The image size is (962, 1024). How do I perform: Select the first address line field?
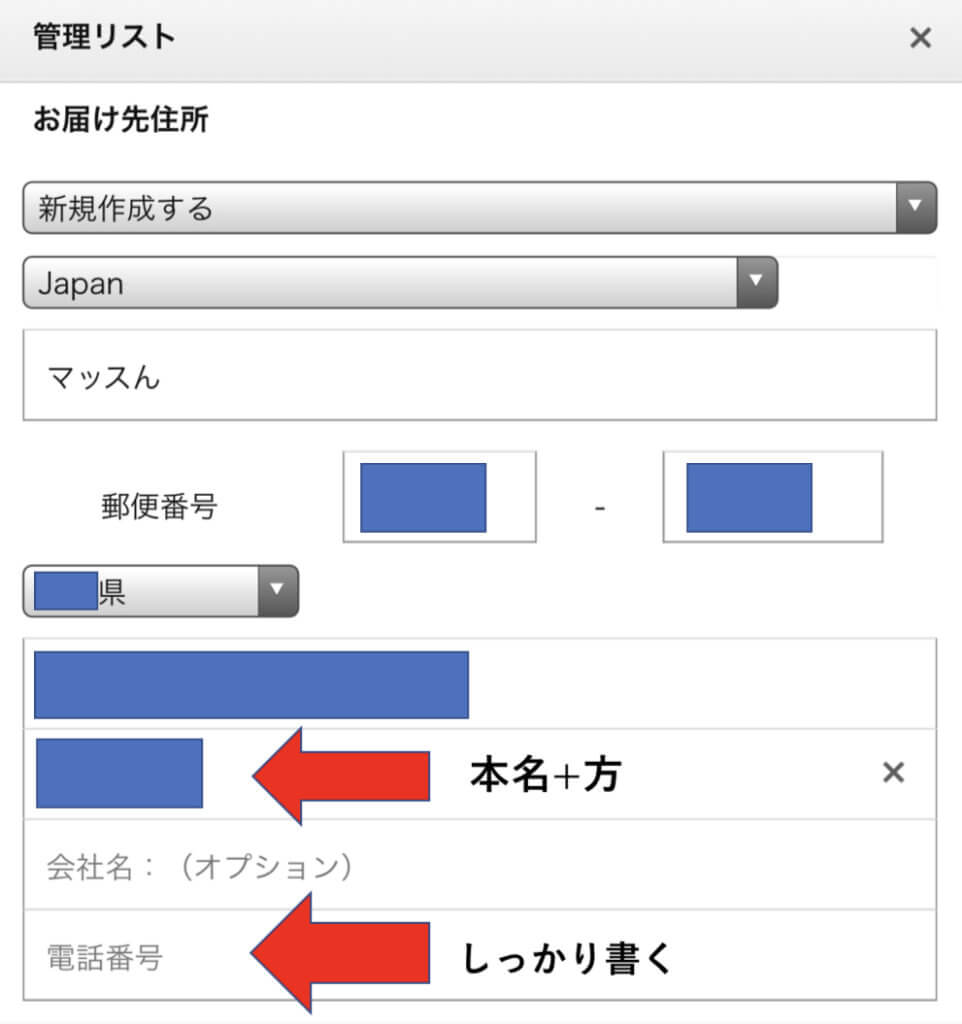(x=479, y=685)
